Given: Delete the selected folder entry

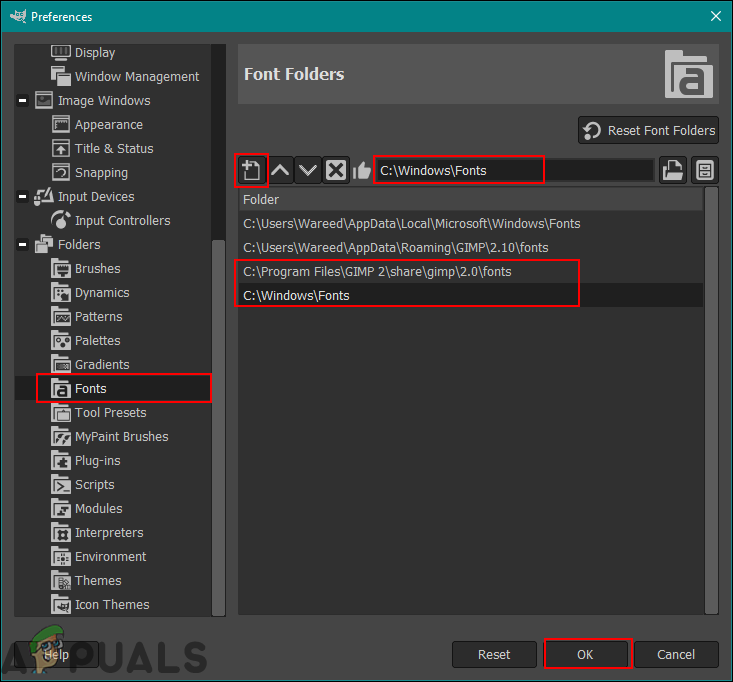Looking at the screenshot, I should (336, 170).
